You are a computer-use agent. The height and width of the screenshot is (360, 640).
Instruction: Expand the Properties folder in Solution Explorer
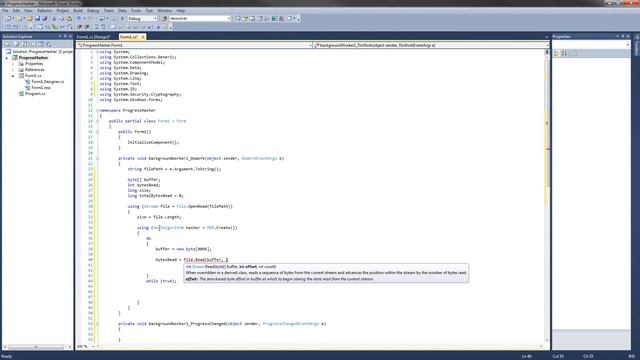pyautogui.click(x=13, y=64)
